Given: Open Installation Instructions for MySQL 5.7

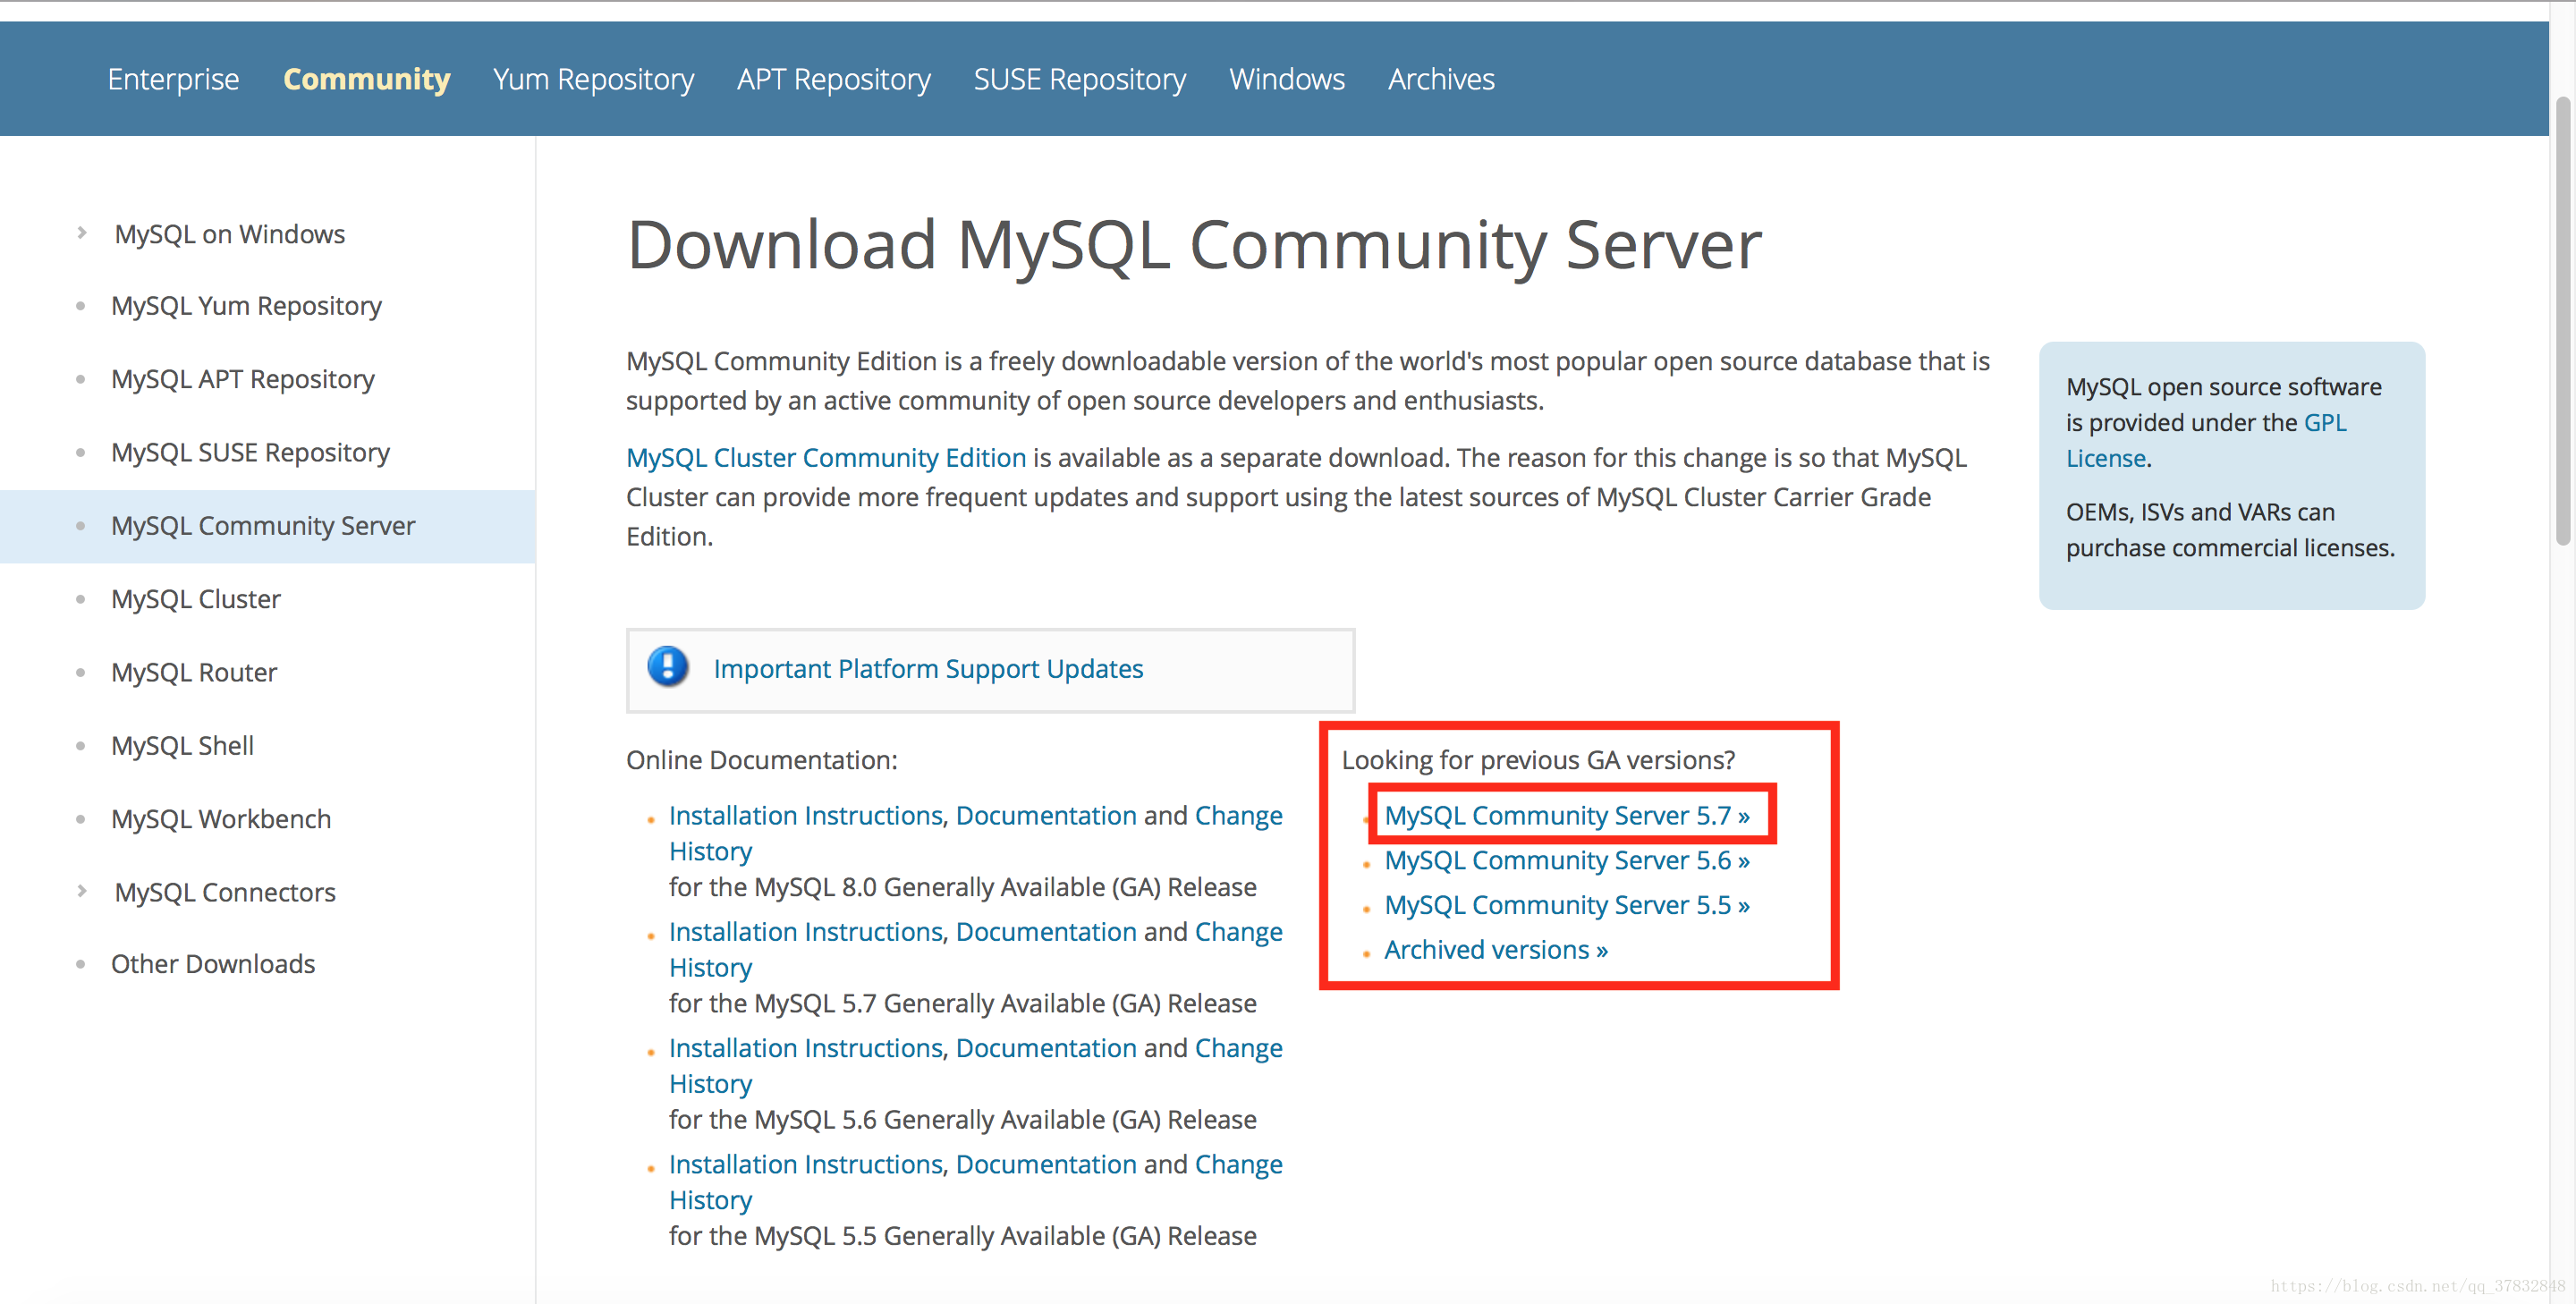Looking at the screenshot, I should click(806, 931).
